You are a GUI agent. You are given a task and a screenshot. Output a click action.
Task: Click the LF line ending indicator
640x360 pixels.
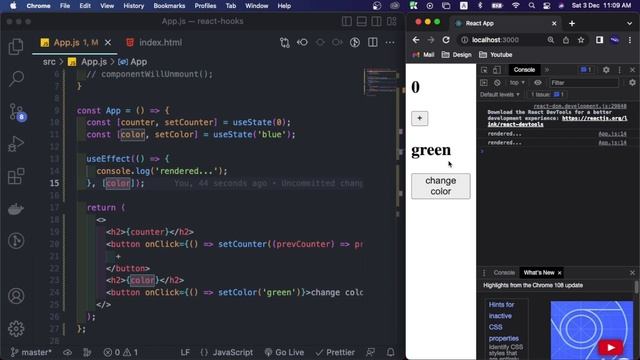point(185,352)
